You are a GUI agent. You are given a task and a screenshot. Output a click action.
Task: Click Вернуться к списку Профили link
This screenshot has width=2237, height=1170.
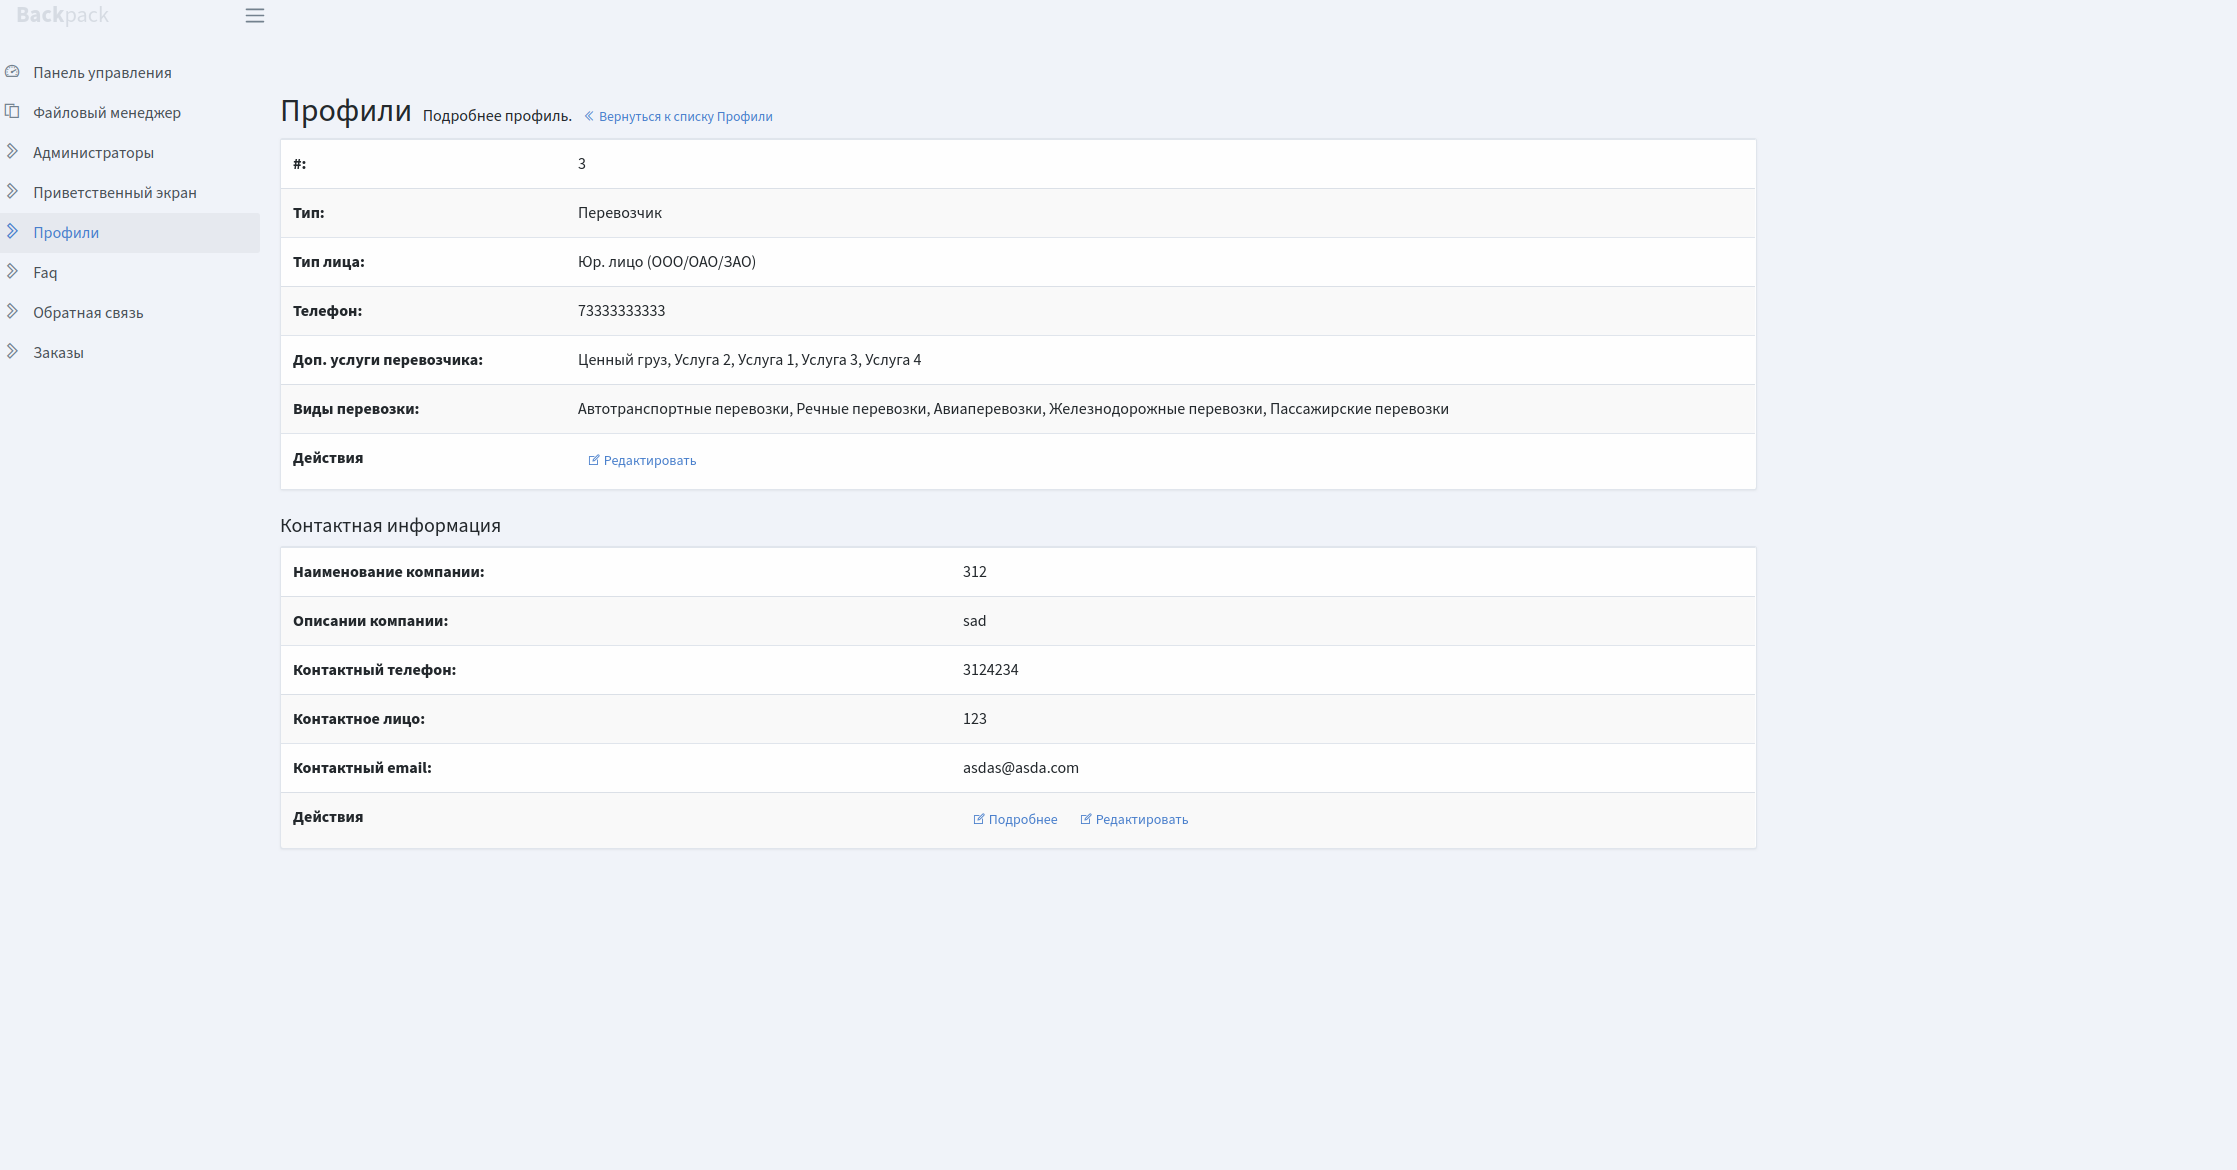(685, 117)
